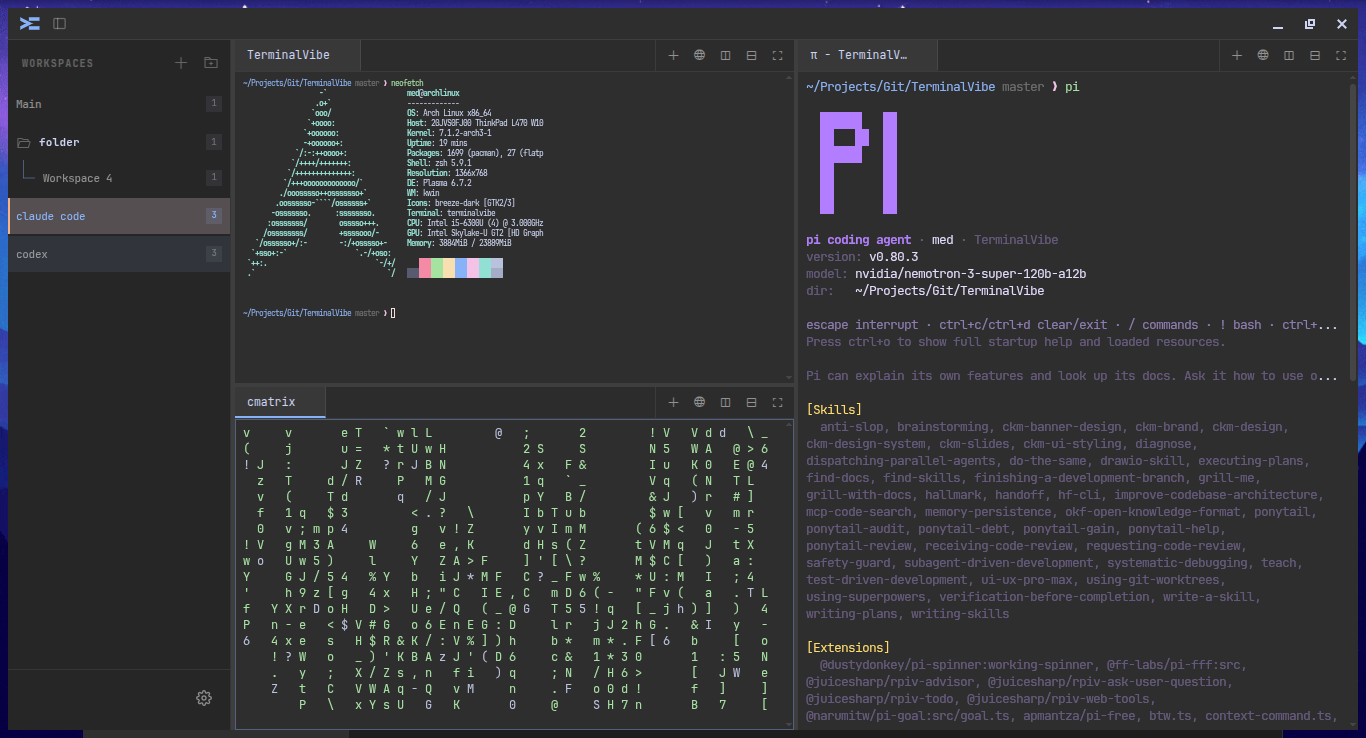Screen dimensions: 1366x738
Task: Split cmatrix pane vertically
Action: 726,402
